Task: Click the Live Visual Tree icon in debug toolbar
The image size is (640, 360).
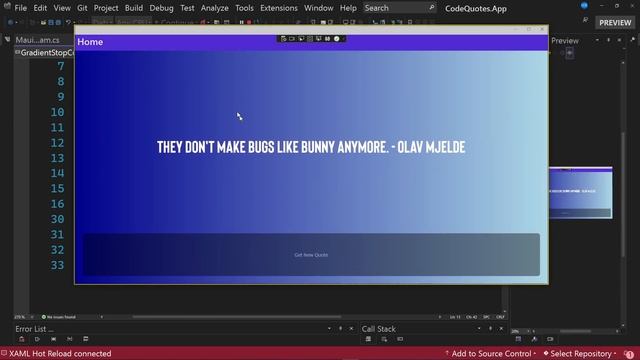Action: (283, 39)
